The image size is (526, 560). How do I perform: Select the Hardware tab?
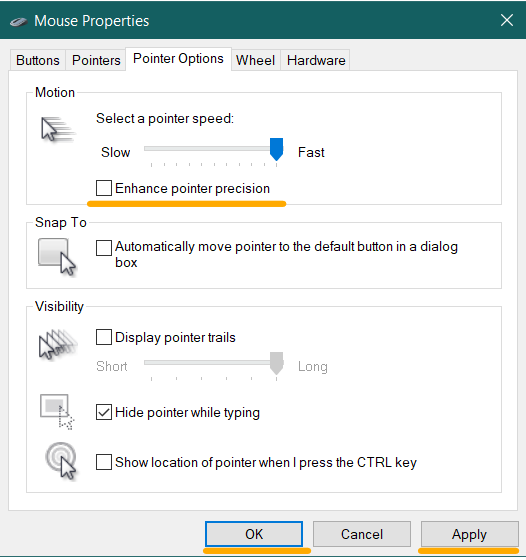pos(316,60)
